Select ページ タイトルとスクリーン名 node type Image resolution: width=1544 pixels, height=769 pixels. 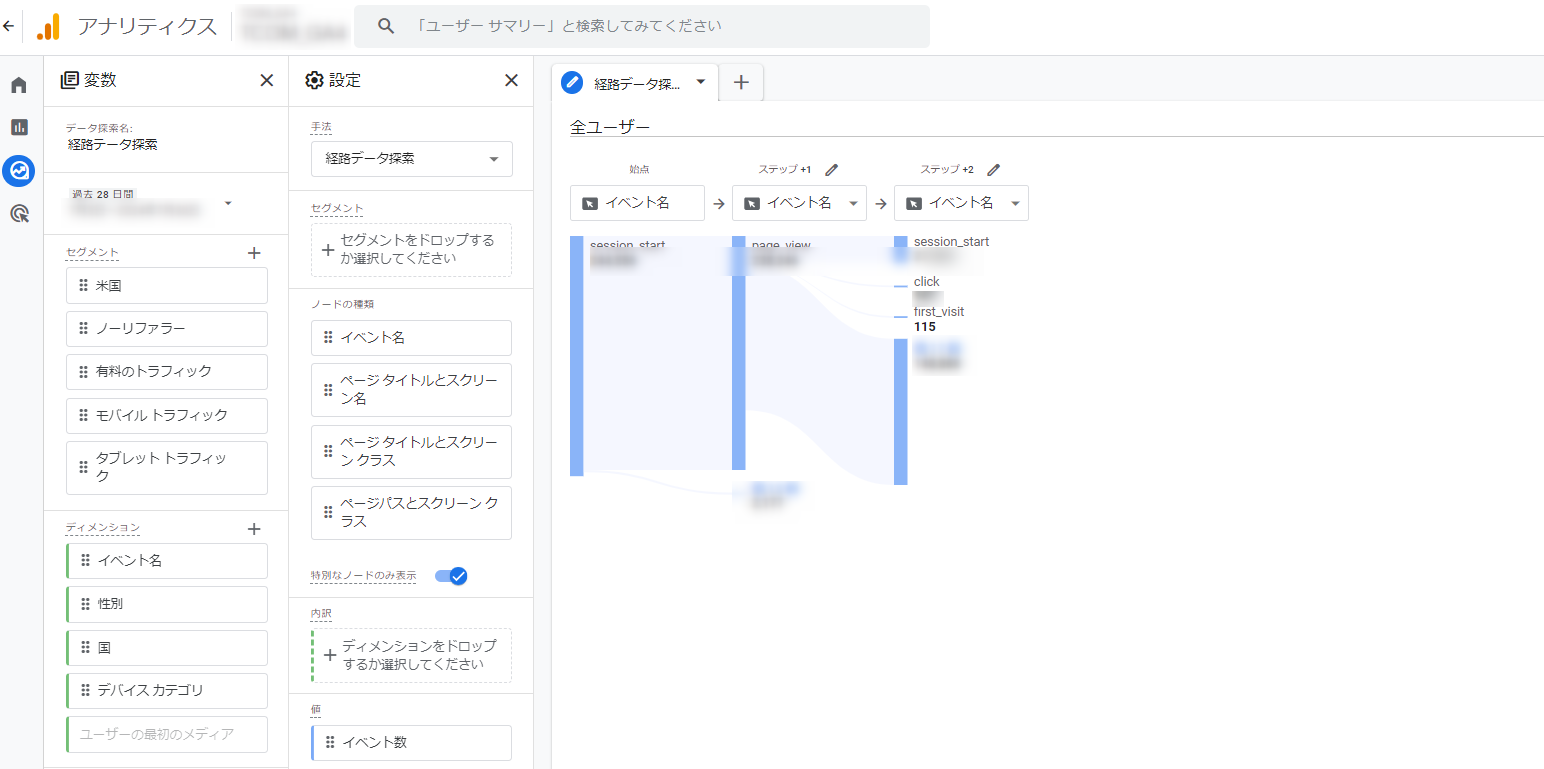(x=411, y=390)
